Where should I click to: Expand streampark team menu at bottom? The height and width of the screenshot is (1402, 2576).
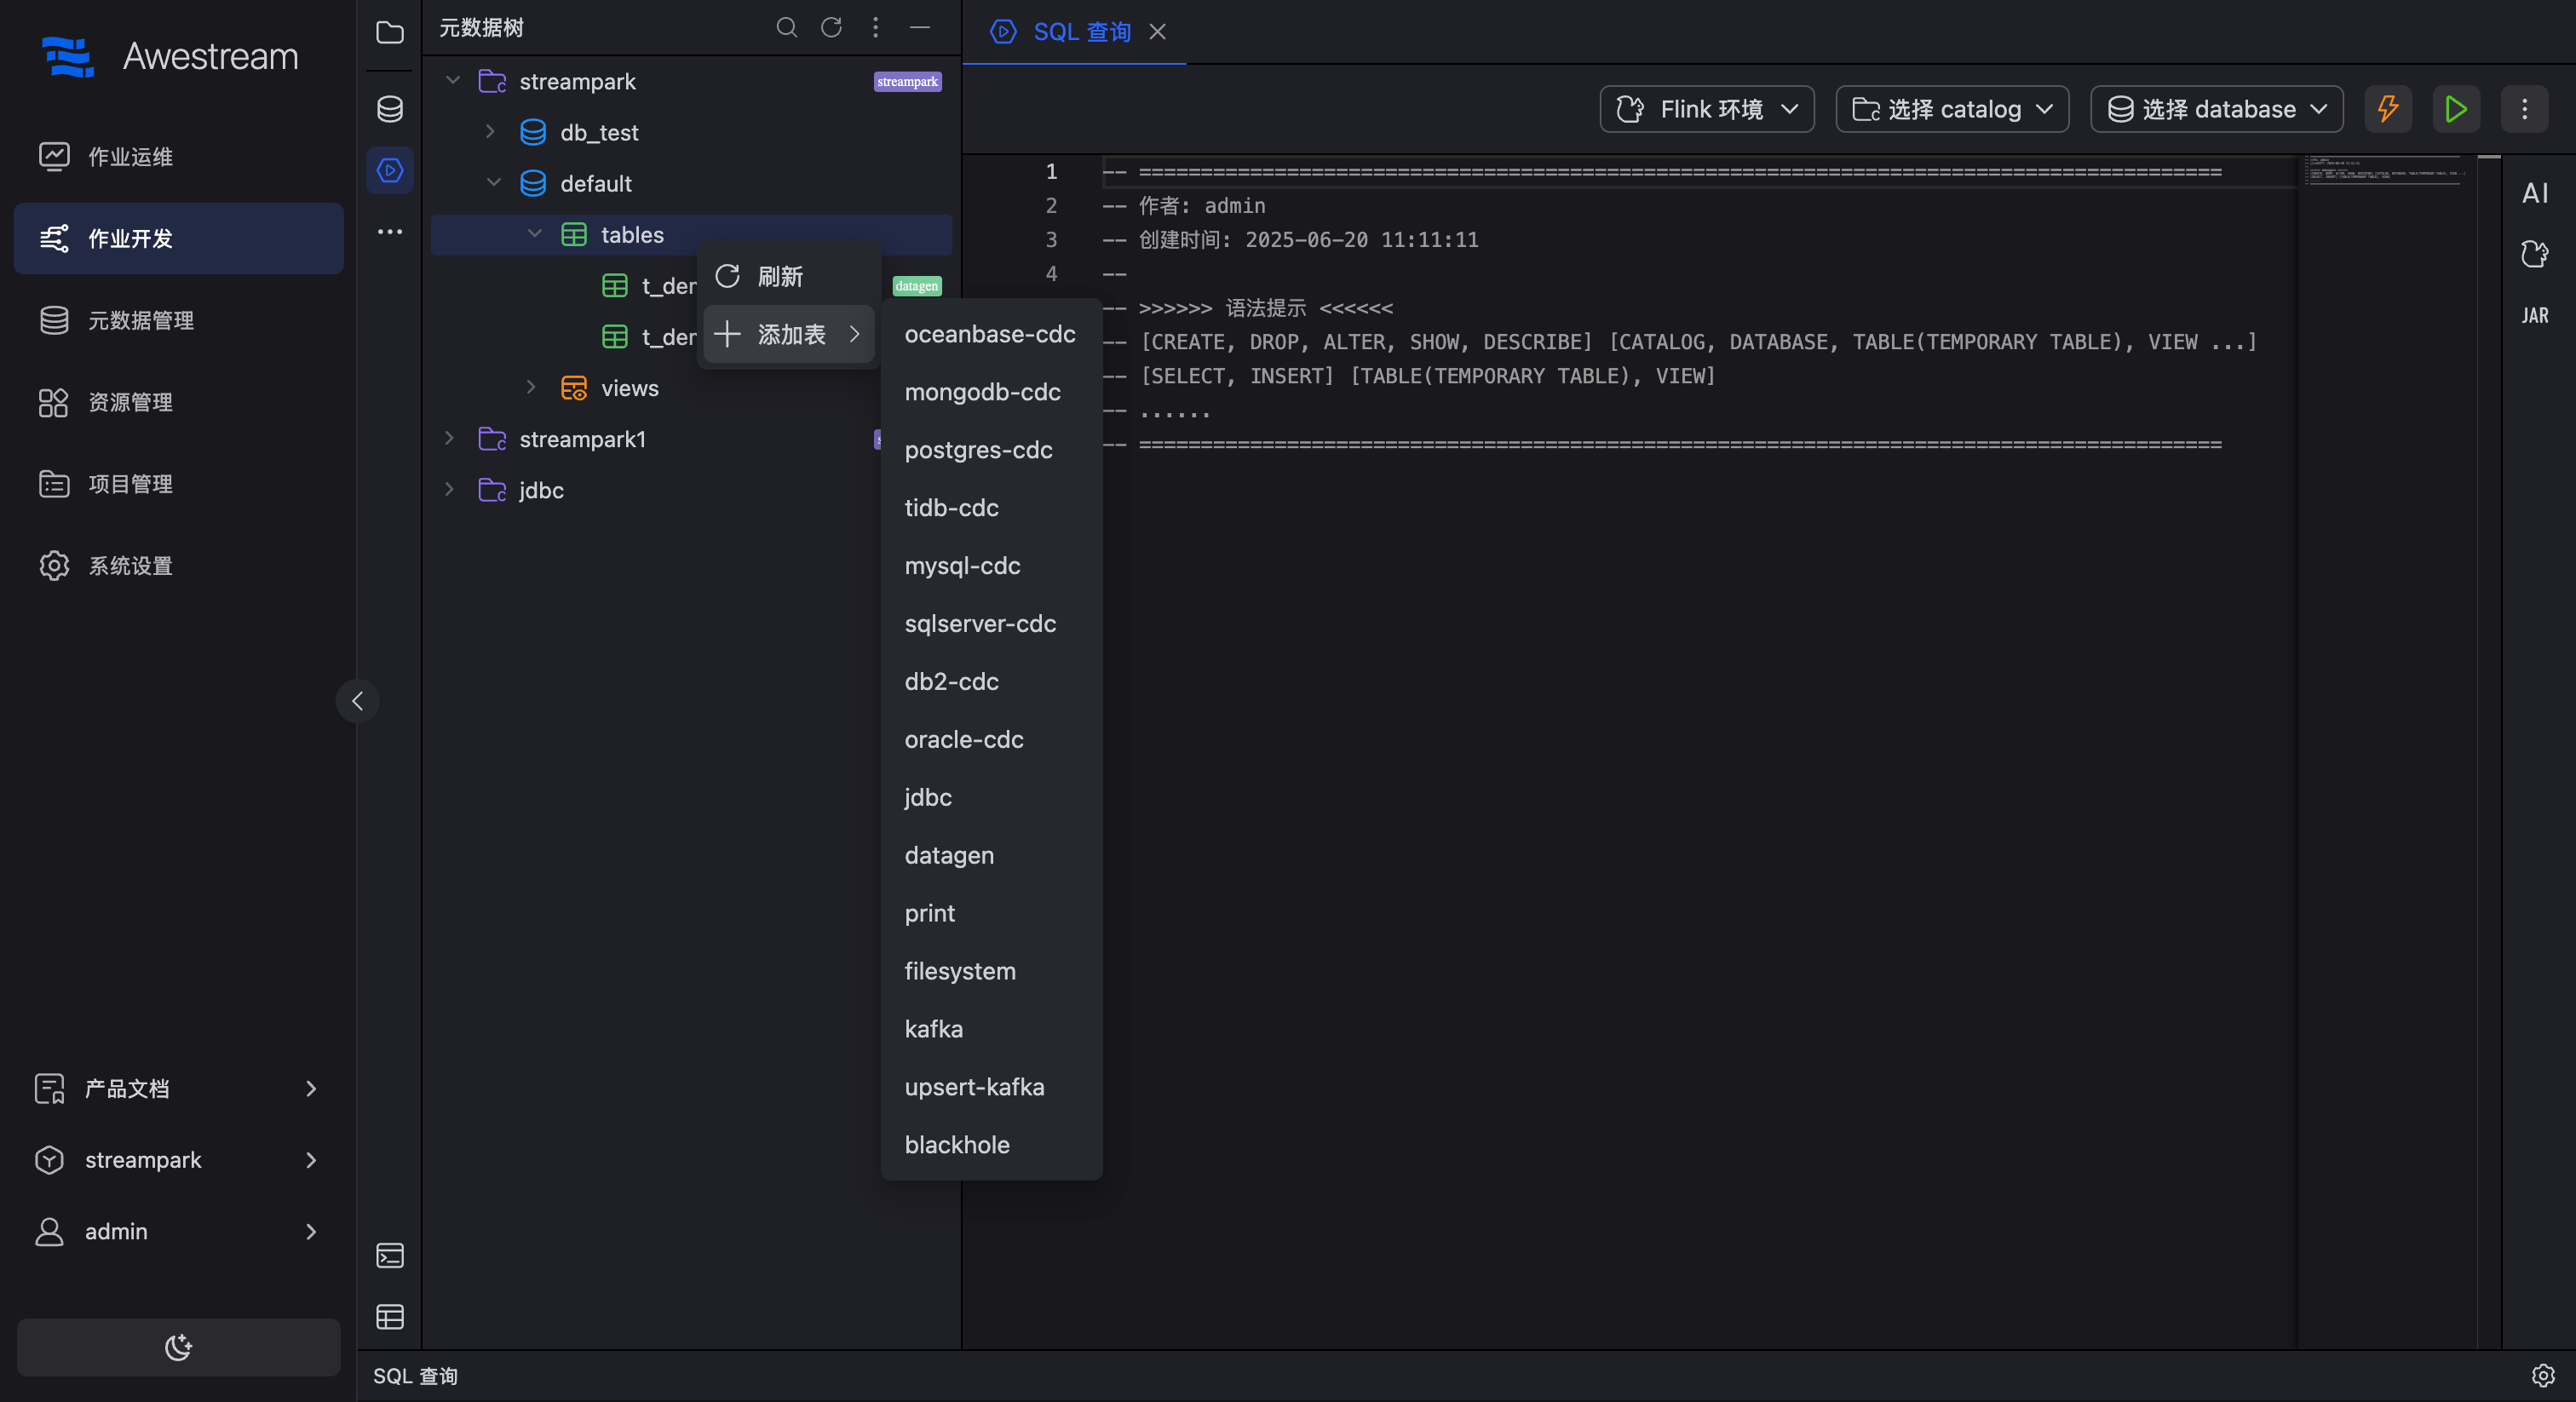178,1160
